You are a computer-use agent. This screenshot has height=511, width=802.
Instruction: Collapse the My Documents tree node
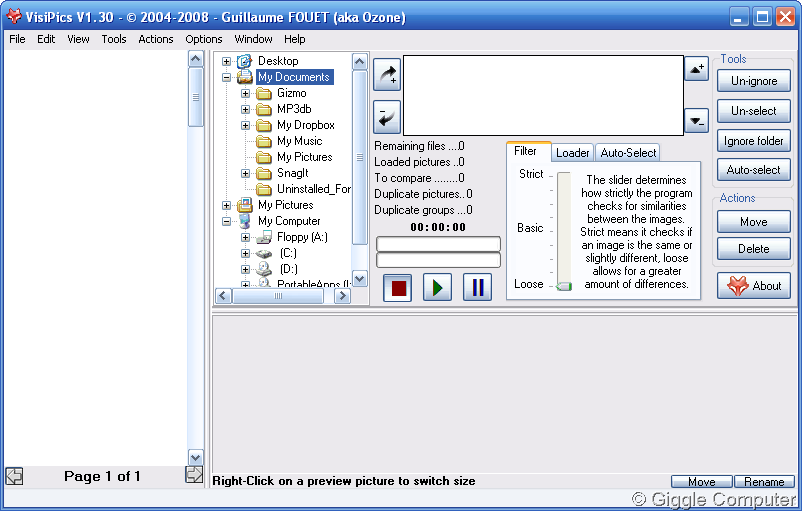(226, 77)
